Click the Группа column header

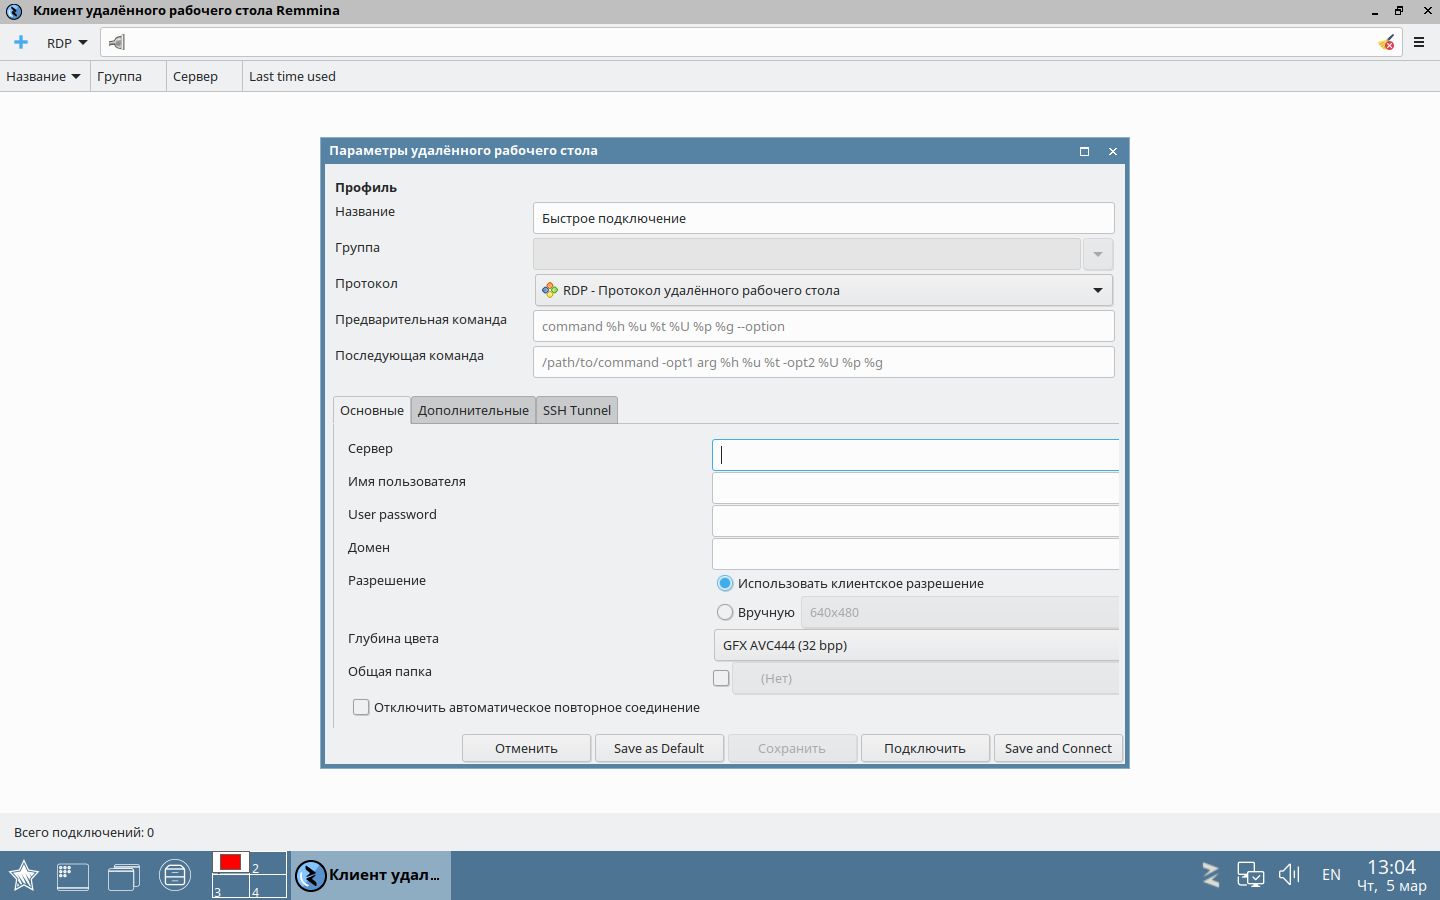point(128,76)
